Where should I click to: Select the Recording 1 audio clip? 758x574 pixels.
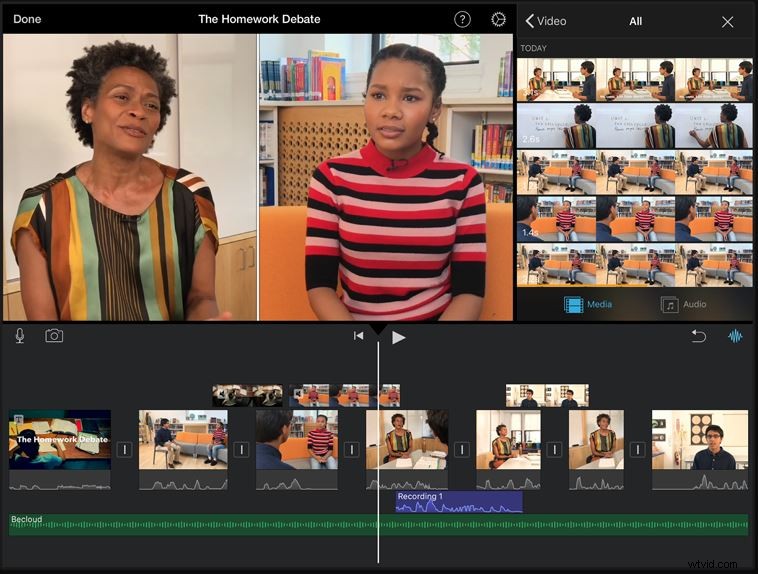tap(459, 502)
